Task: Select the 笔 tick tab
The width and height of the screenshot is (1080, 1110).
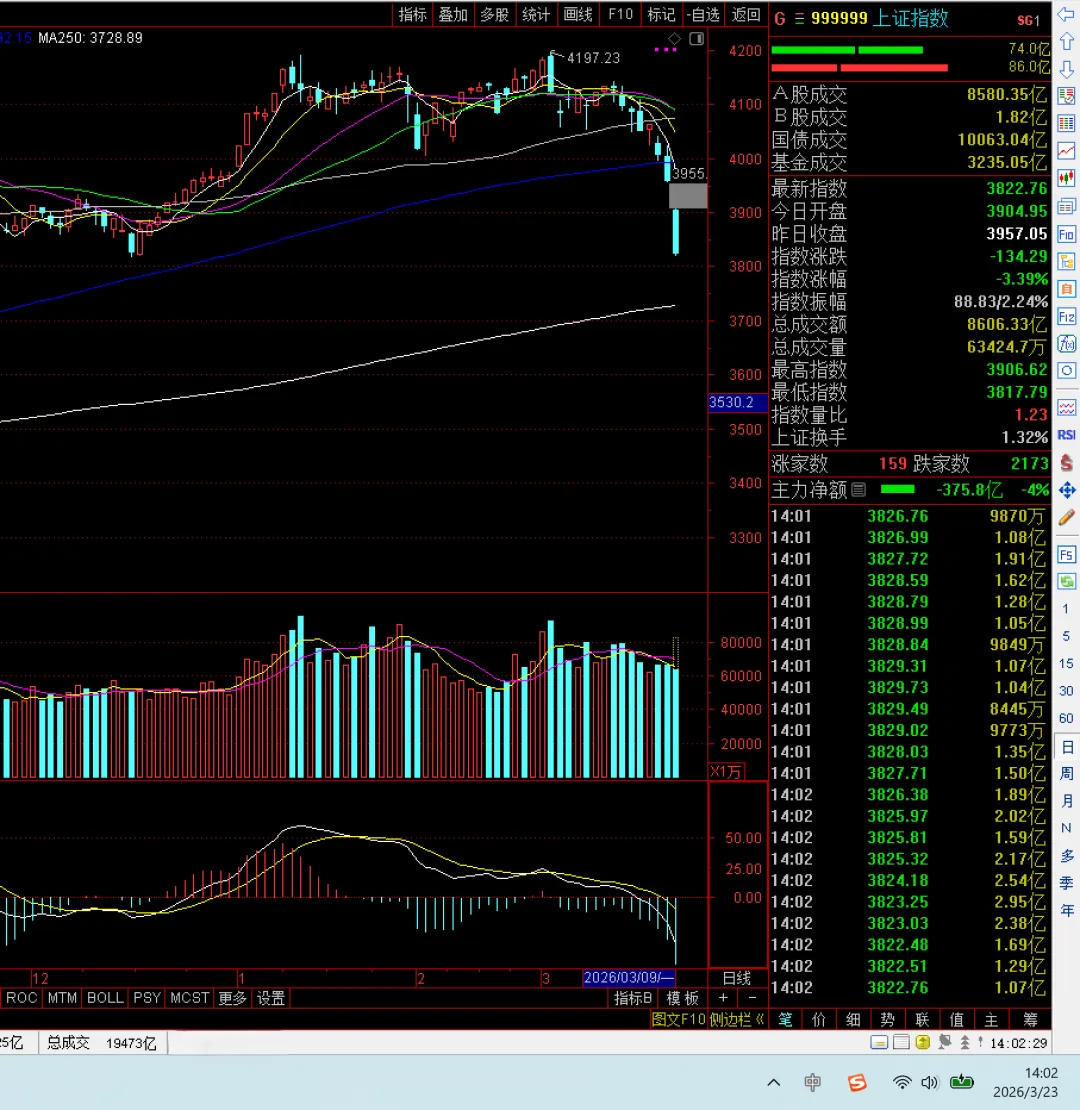Action: click(786, 1019)
